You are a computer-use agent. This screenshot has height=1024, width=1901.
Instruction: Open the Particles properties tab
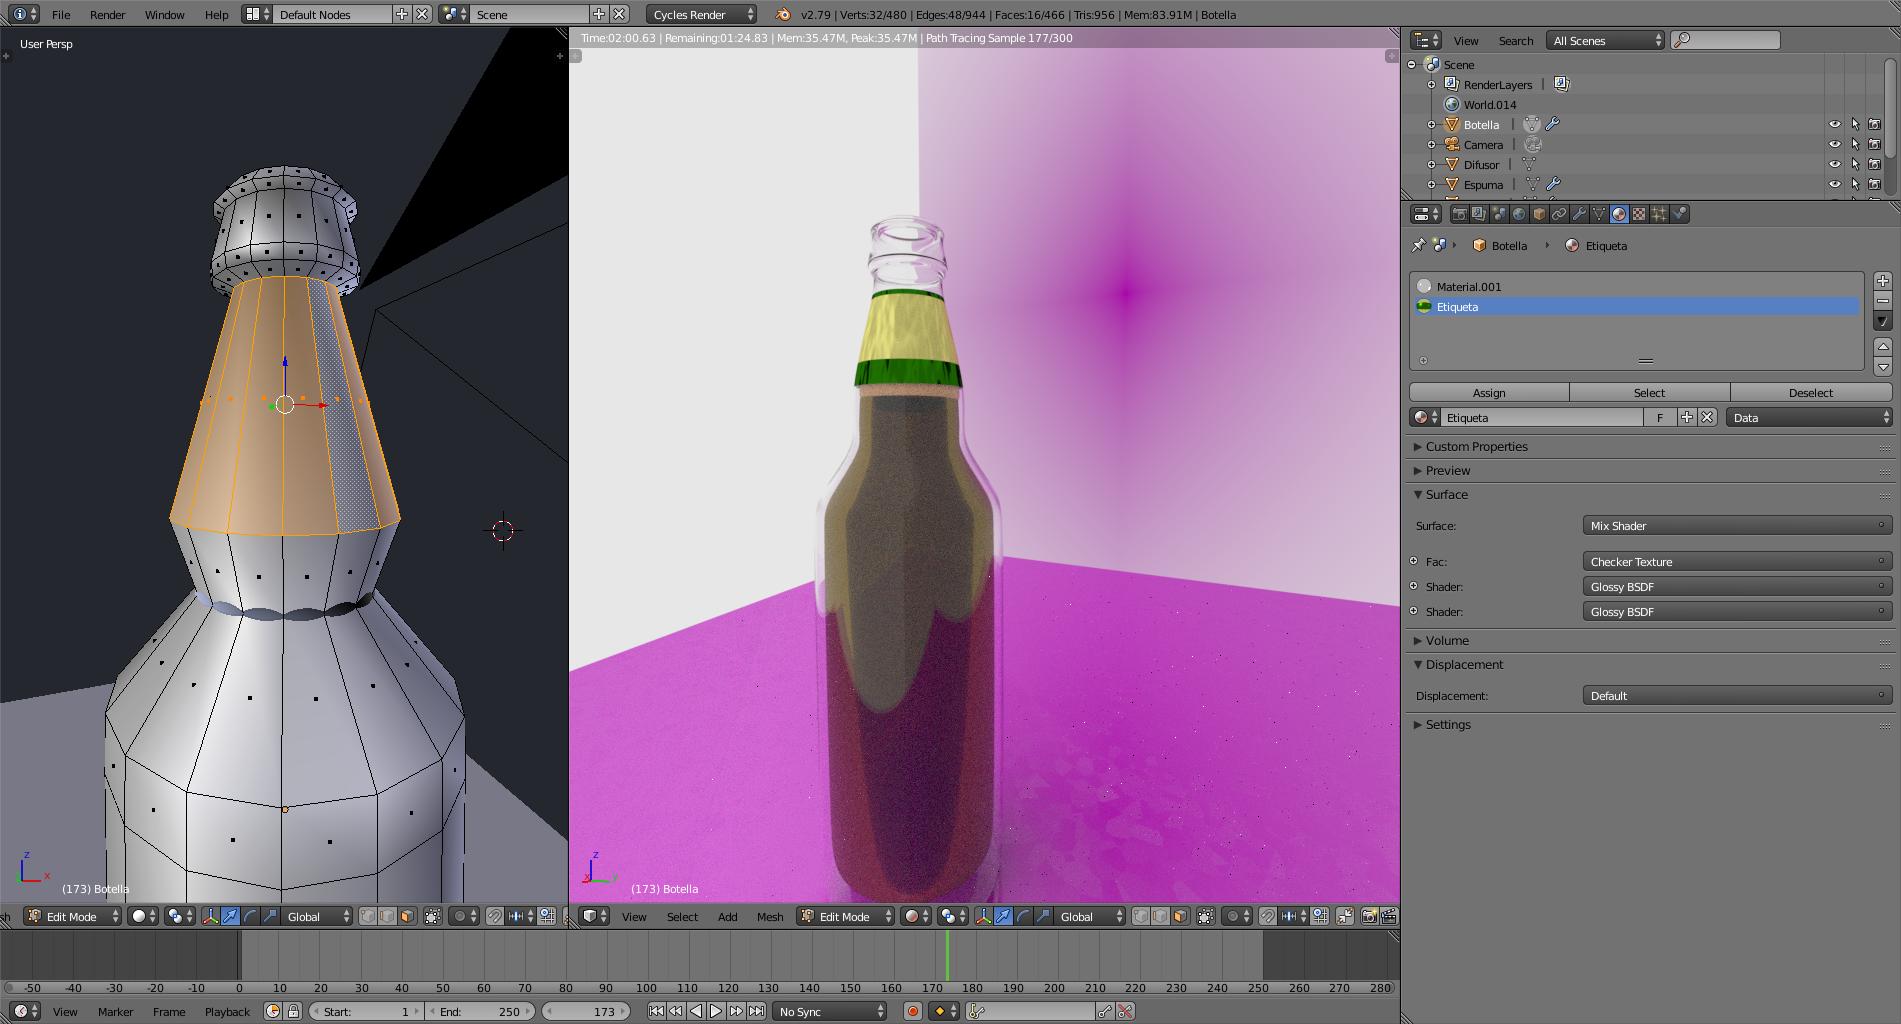[x=1659, y=214]
